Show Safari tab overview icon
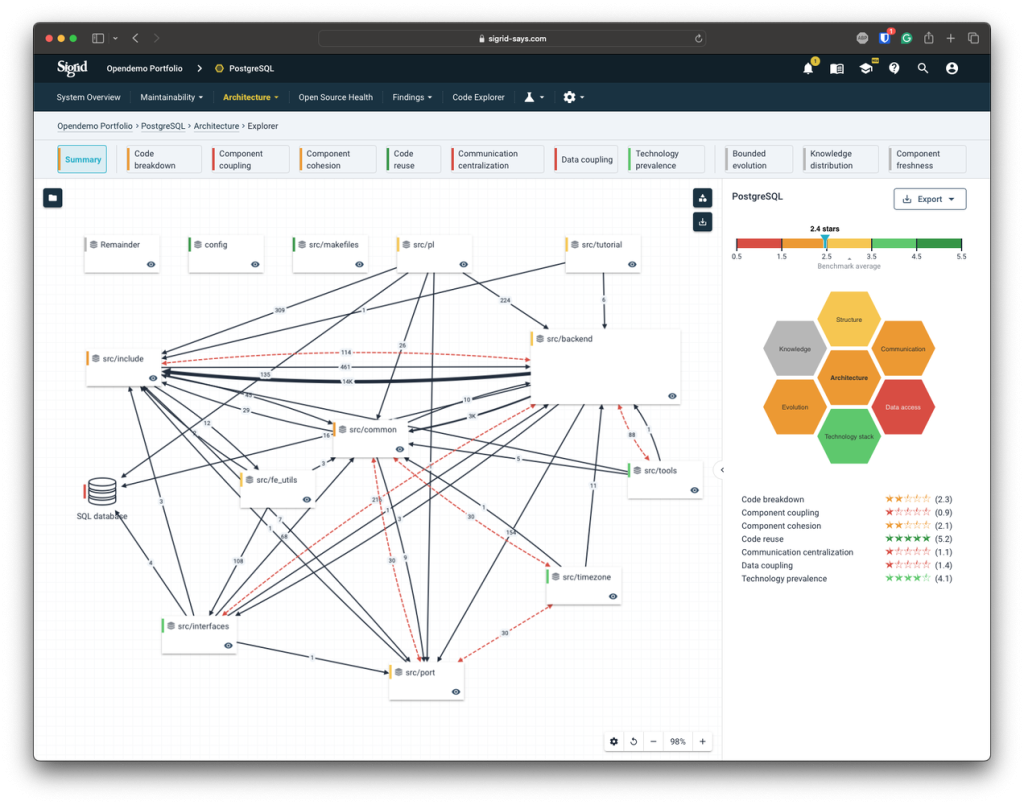Screen dimensions: 1024x805 (x=973, y=39)
